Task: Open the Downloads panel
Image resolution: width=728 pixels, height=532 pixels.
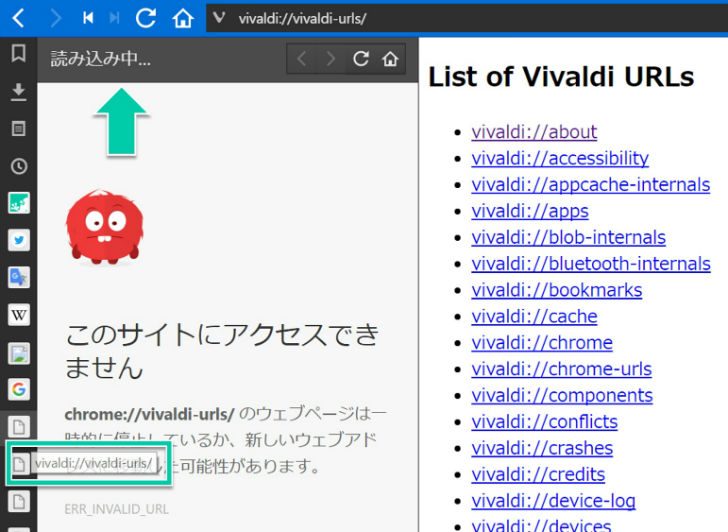Action: pyautogui.click(x=19, y=91)
